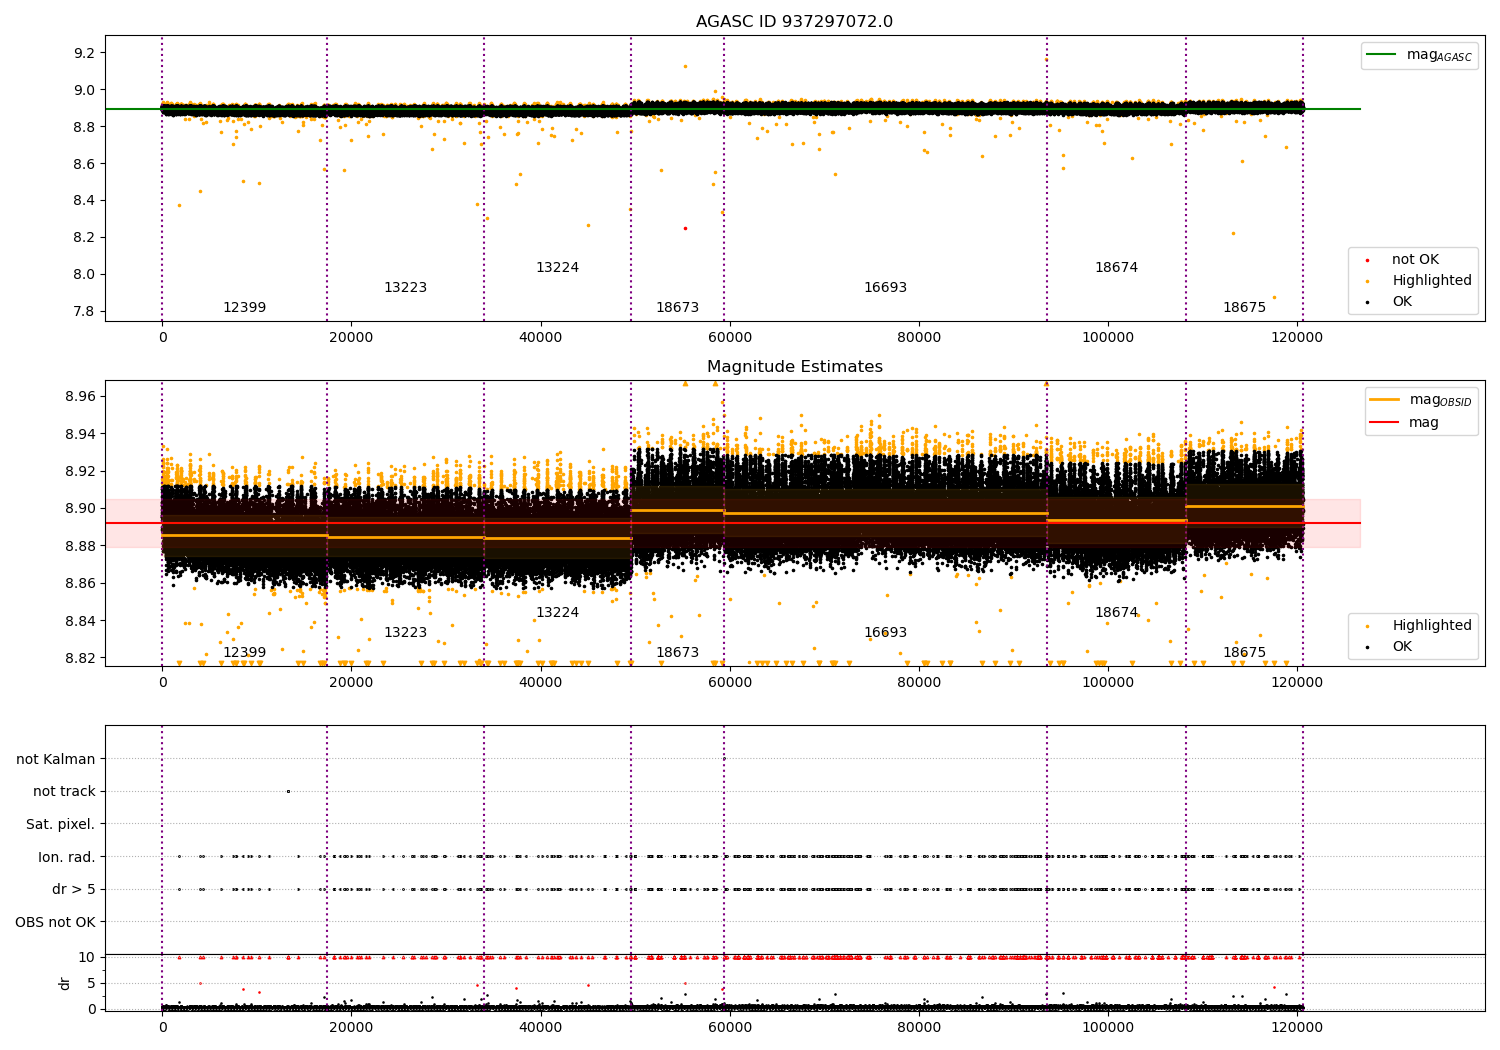Click obsid label 13223 in Magnitude Estimates plot

tap(405, 633)
